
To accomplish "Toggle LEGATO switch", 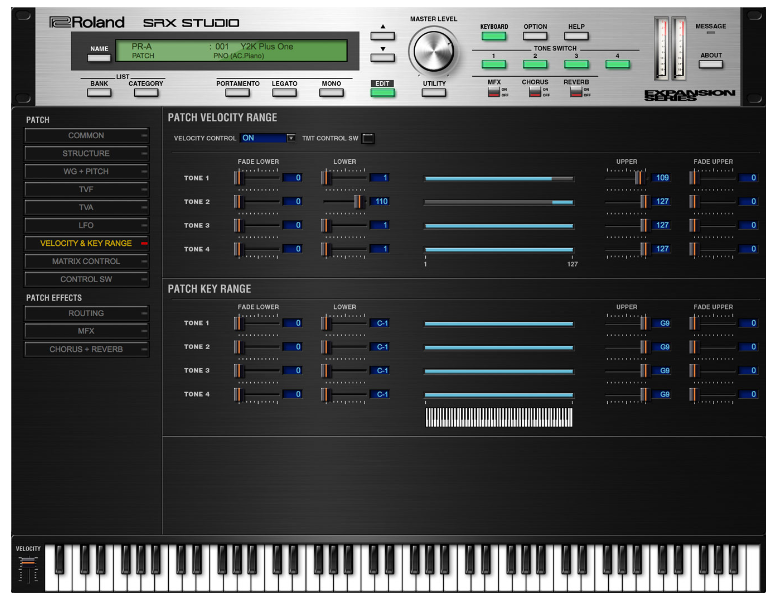I will (284, 92).
